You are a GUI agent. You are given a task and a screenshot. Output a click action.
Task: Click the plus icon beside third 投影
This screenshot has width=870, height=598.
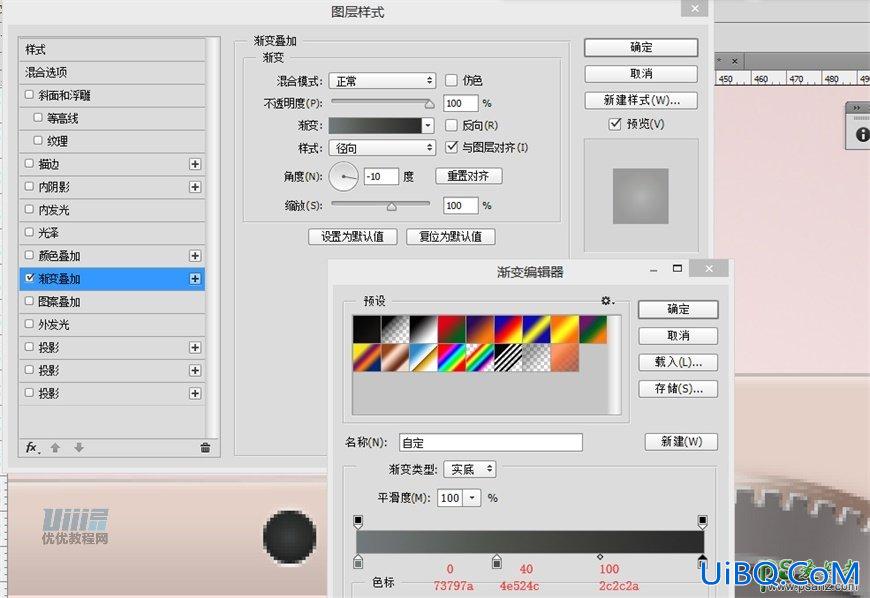click(195, 393)
